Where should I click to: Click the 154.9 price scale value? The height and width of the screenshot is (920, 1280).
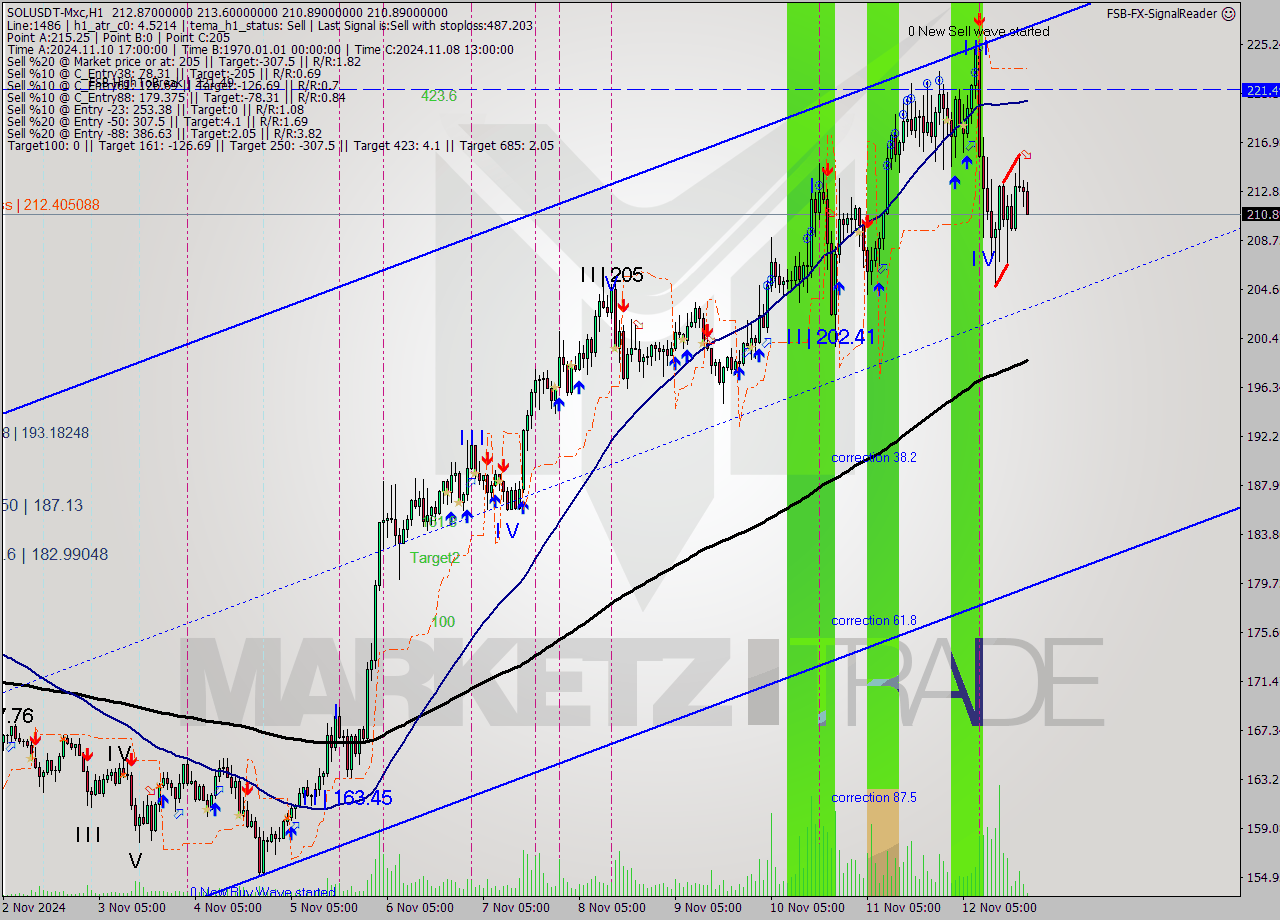coord(1262,878)
